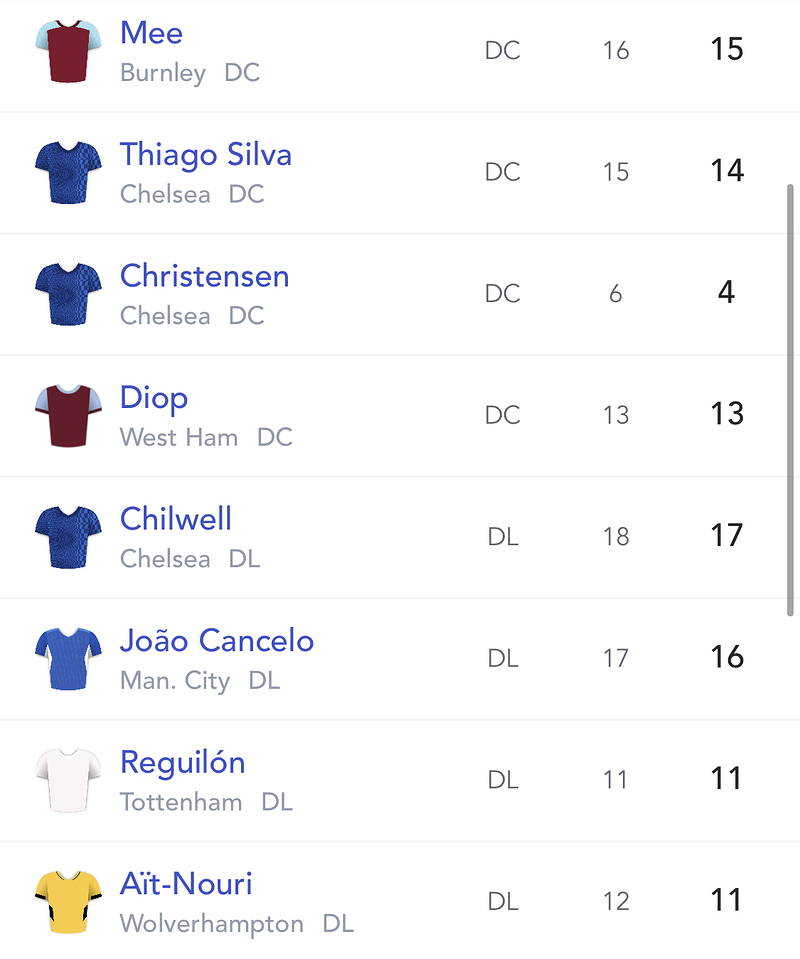Screen dimensions: 800x959
Task: Click Christensen's bold score of 4
Action: coord(726,292)
